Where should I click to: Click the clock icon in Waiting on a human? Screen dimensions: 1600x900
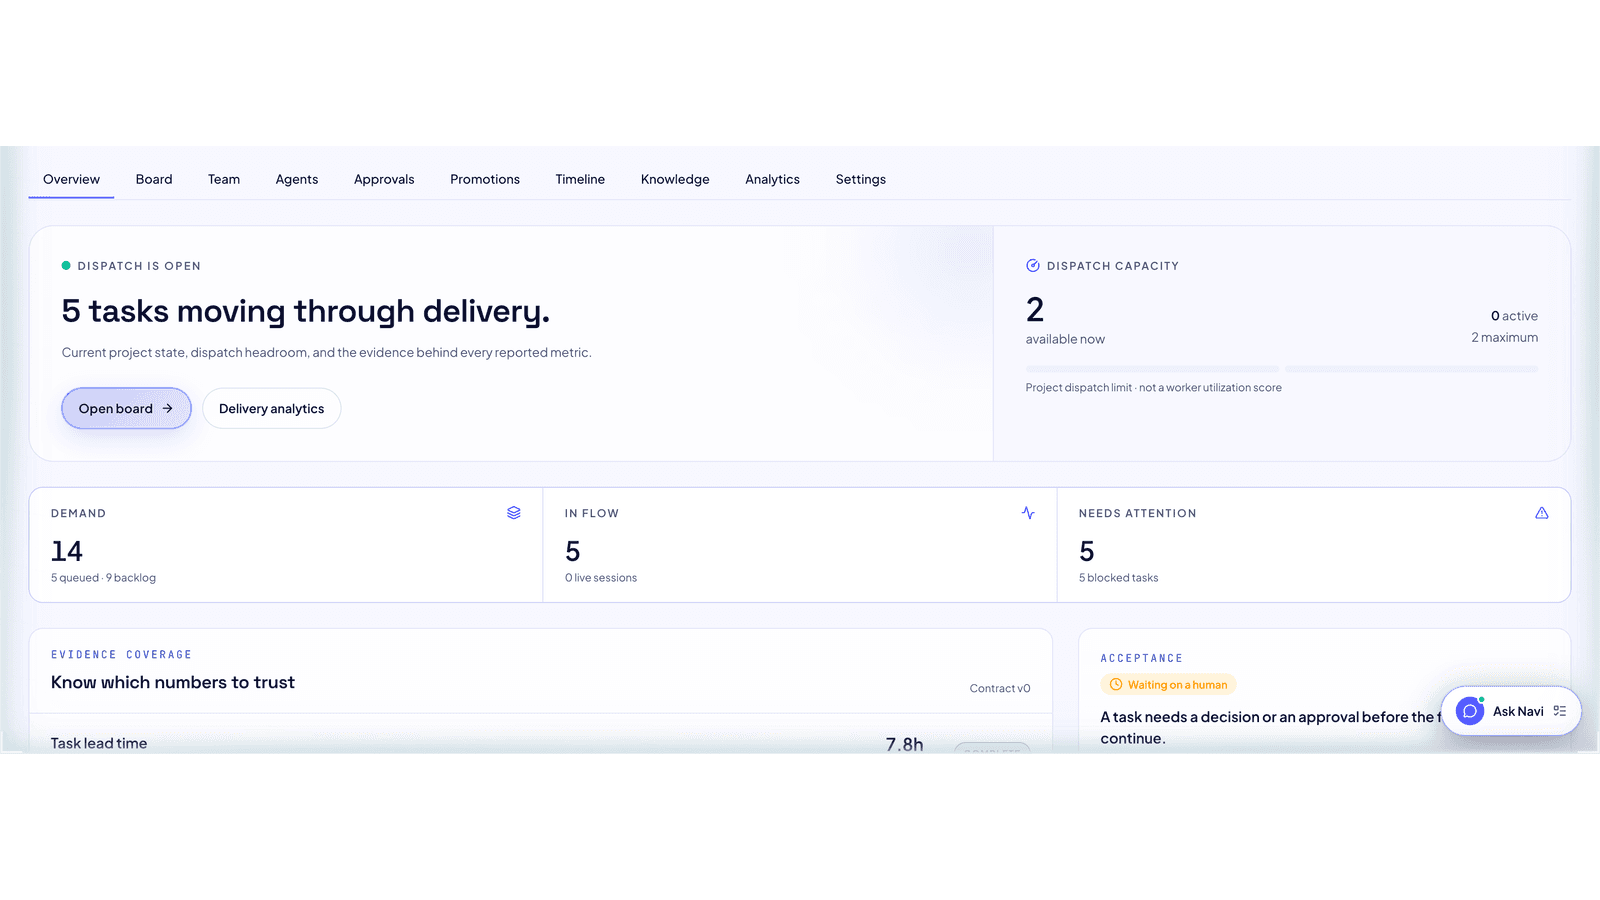pyautogui.click(x=1116, y=685)
